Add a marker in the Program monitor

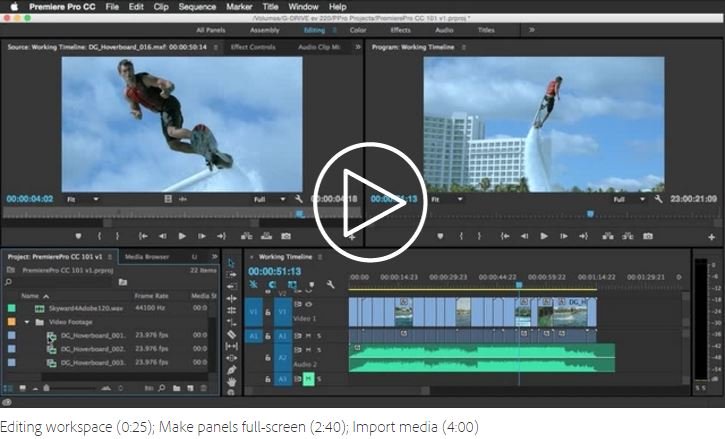(440, 236)
